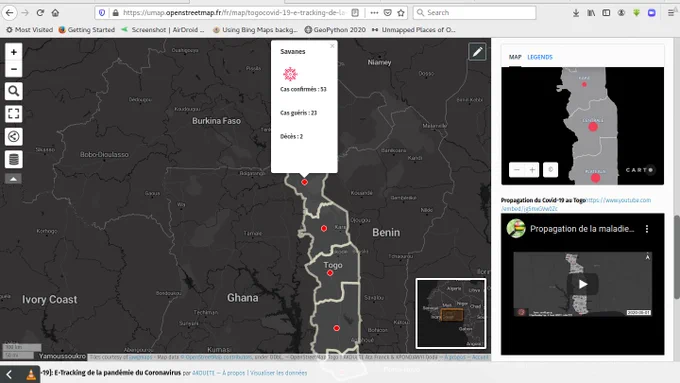
Task: Open GeoPython 2020 bookmark
Action: coord(335,29)
